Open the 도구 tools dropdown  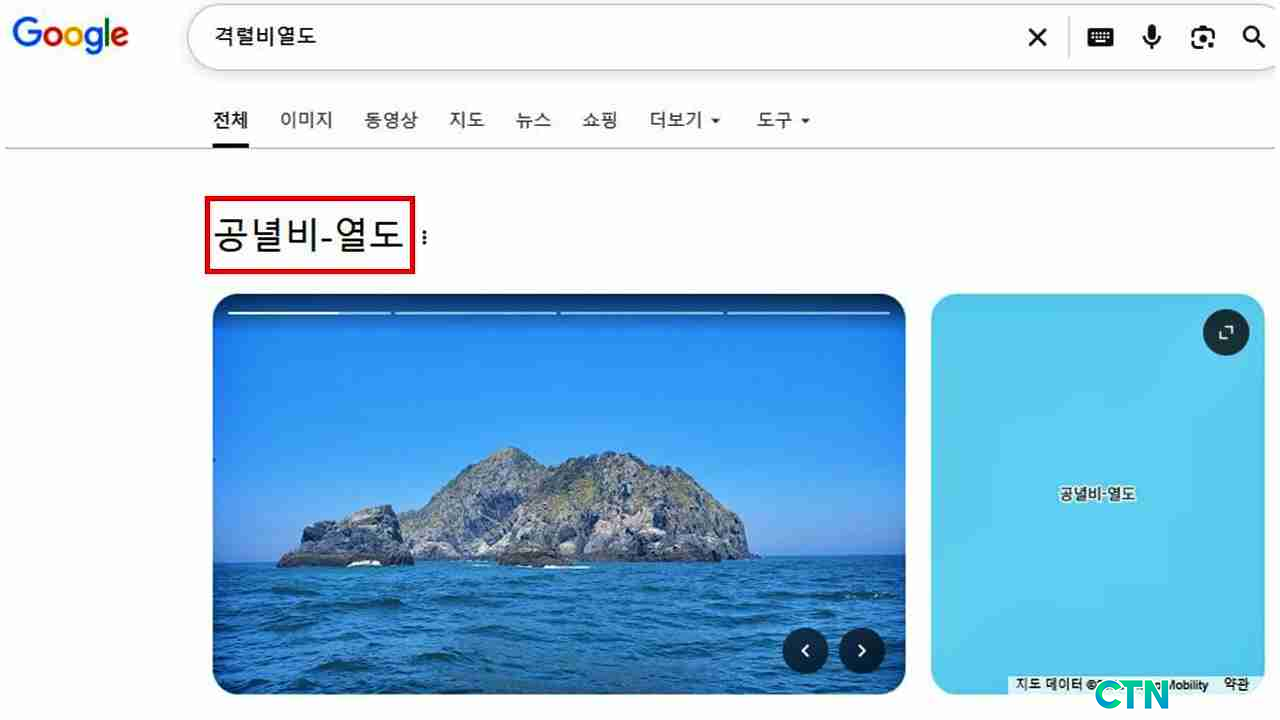coord(783,120)
